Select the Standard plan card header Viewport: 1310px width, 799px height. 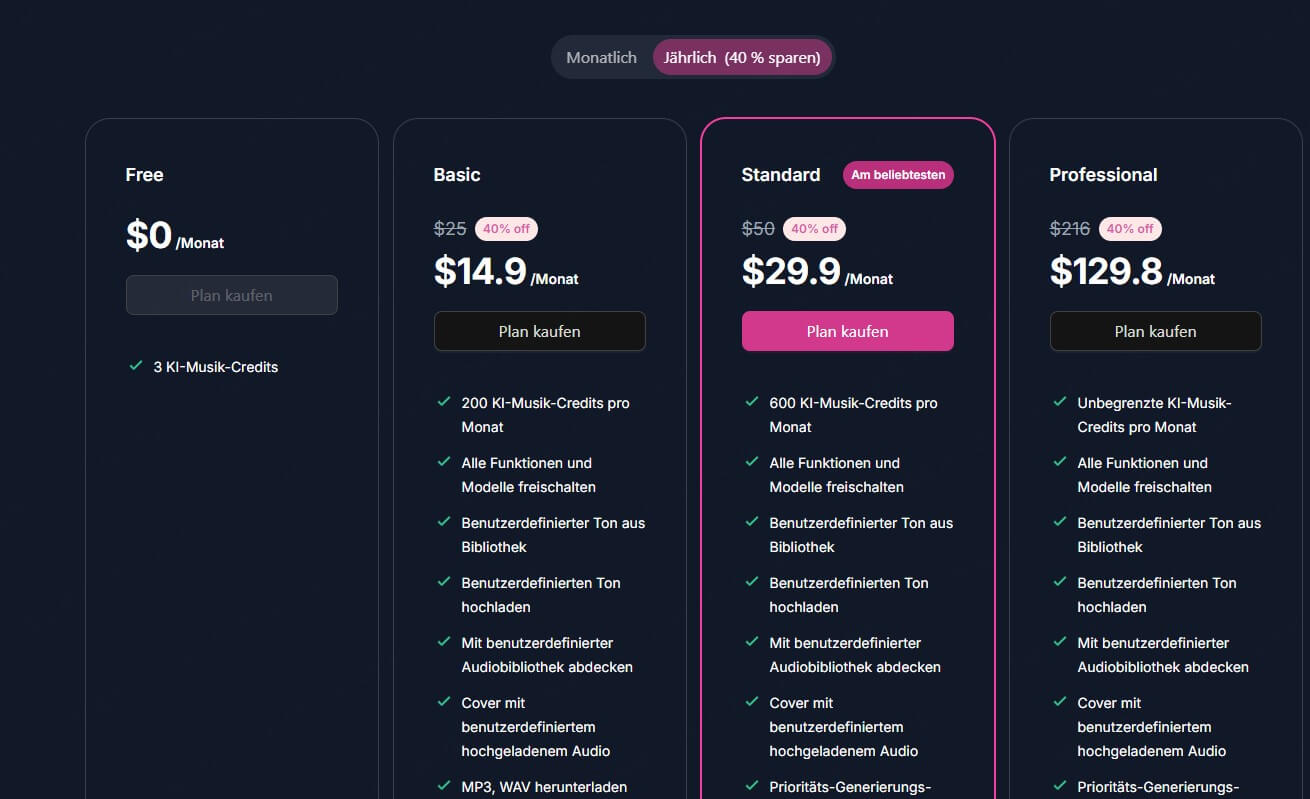781,174
